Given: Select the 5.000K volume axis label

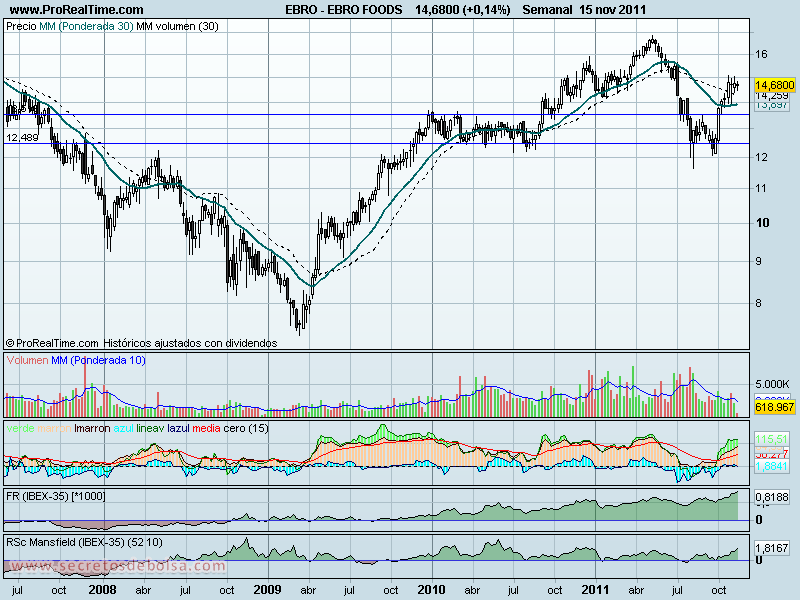Looking at the screenshot, I should pyautogui.click(x=772, y=384).
